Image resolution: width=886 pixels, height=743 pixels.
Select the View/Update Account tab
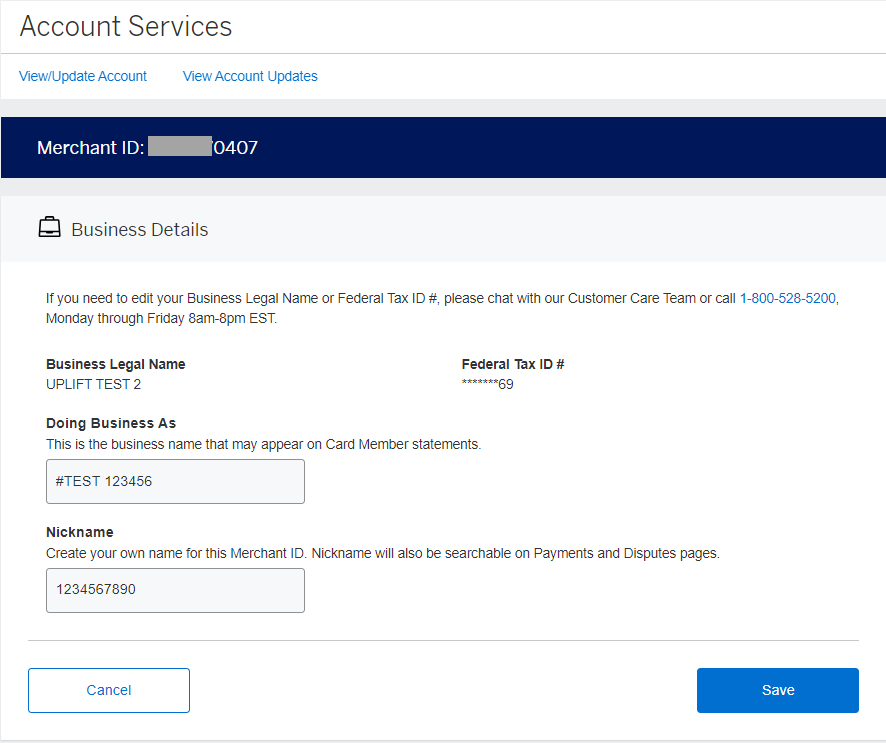[x=82, y=76]
